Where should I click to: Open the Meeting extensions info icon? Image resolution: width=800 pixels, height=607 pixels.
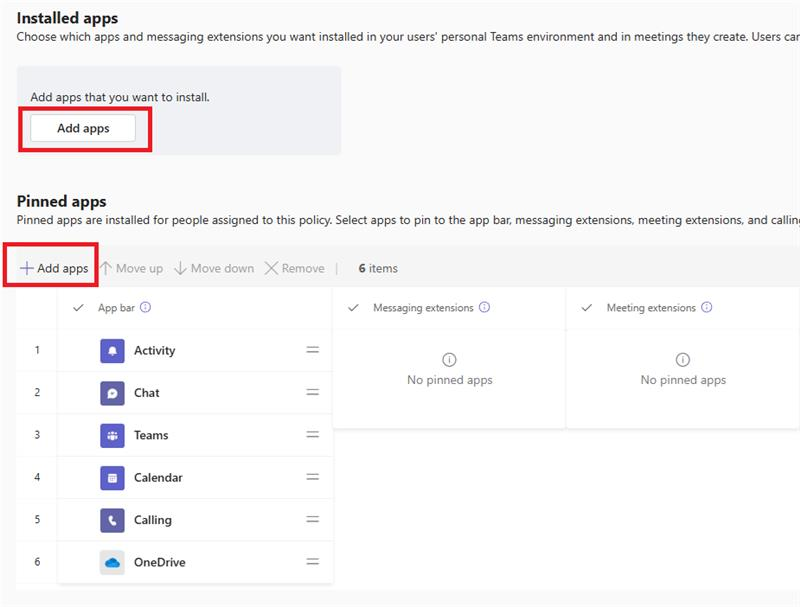click(707, 307)
